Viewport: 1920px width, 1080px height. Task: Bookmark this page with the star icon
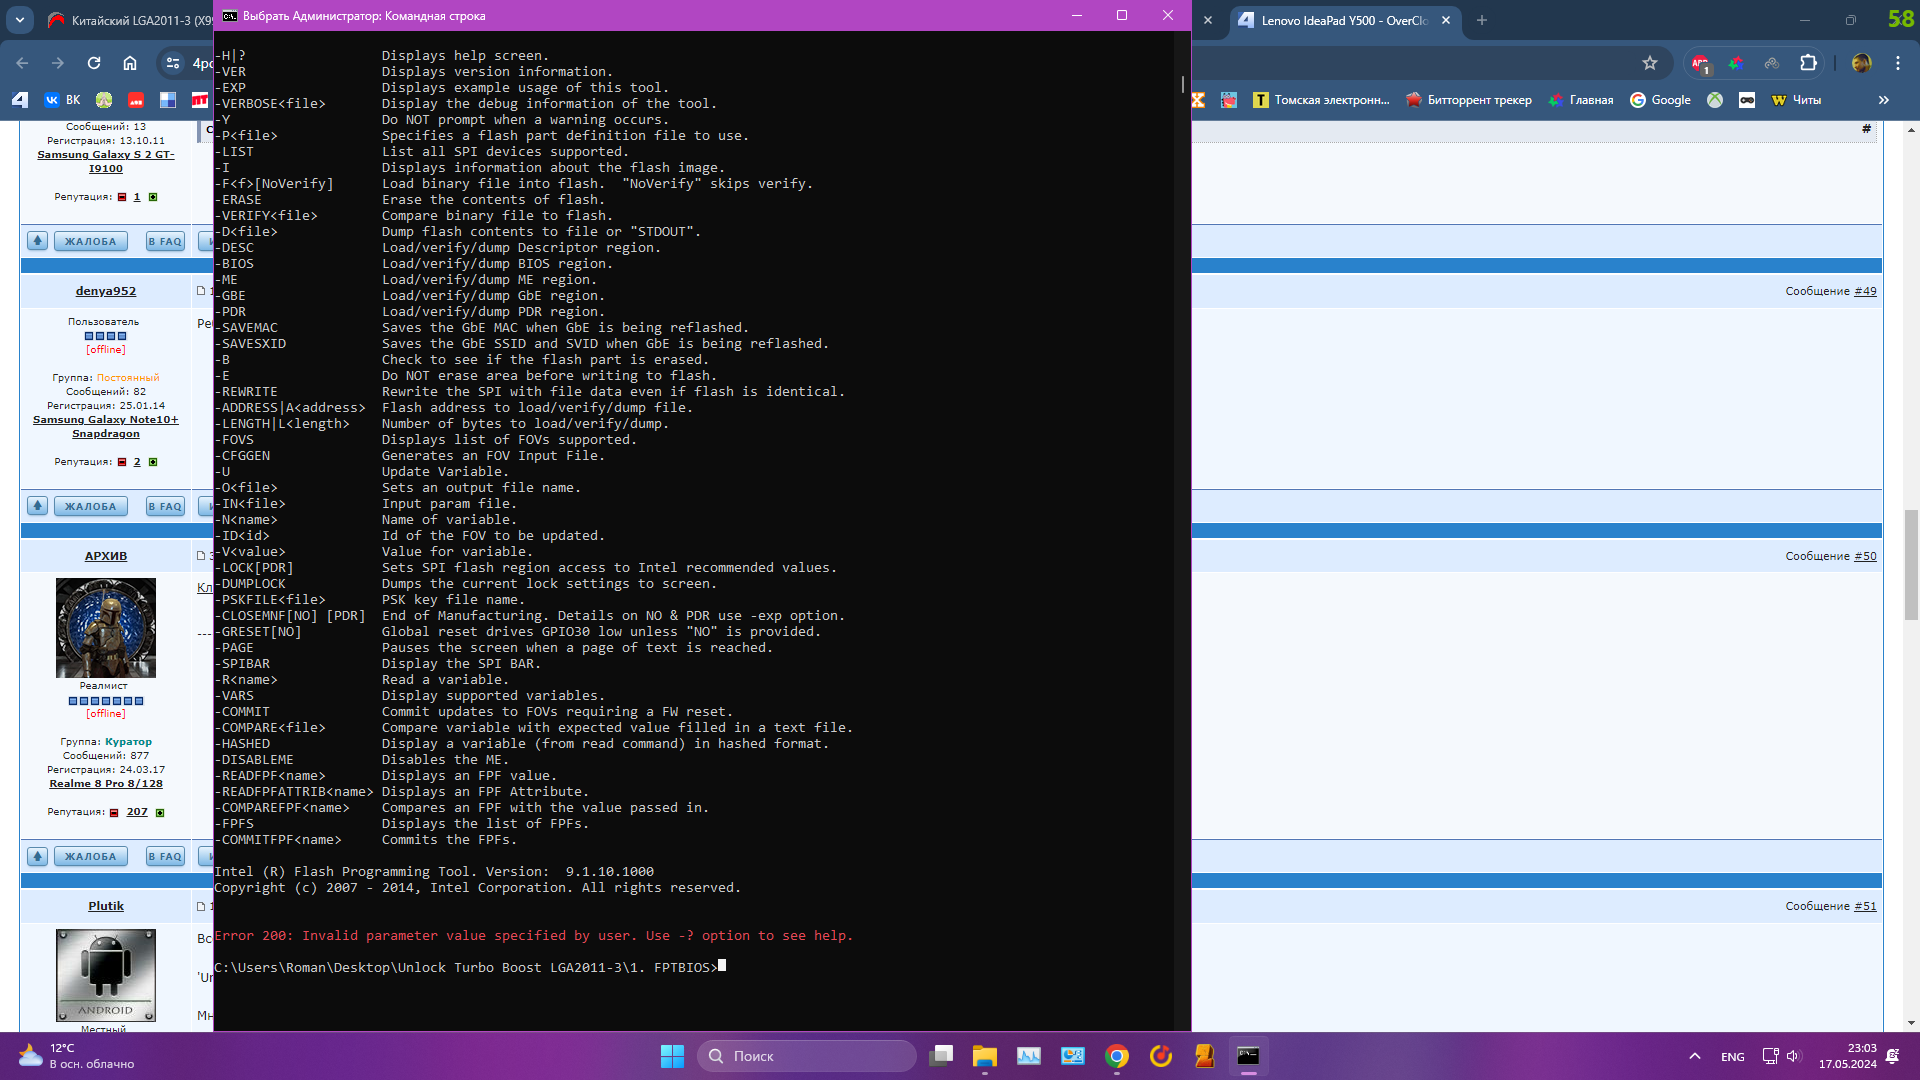tap(1650, 63)
